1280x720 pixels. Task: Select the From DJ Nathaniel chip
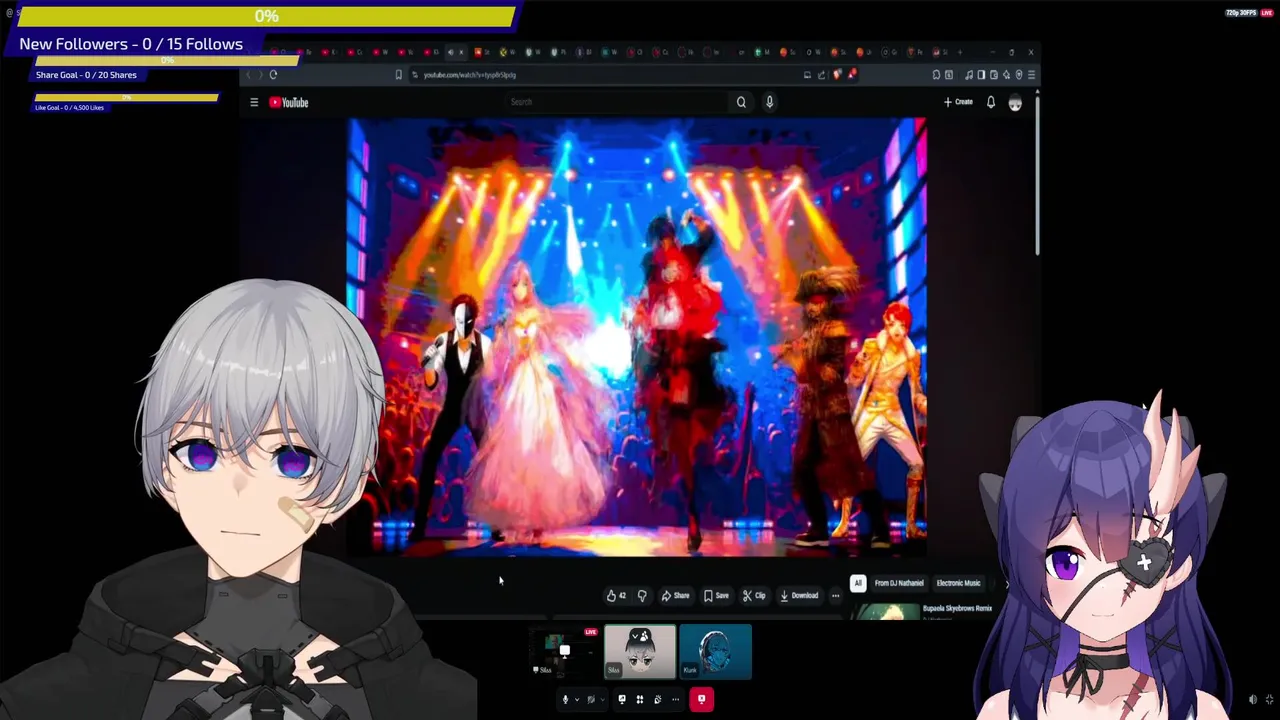click(x=899, y=583)
